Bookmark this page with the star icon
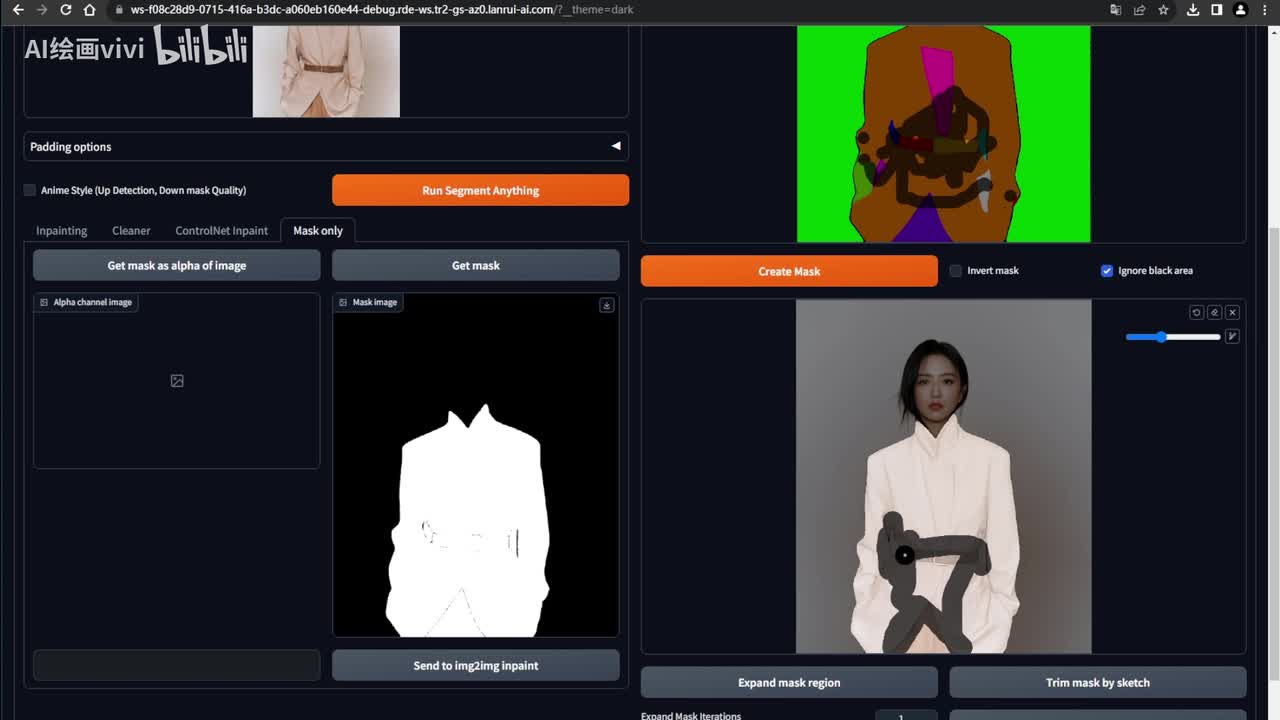 click(1163, 10)
